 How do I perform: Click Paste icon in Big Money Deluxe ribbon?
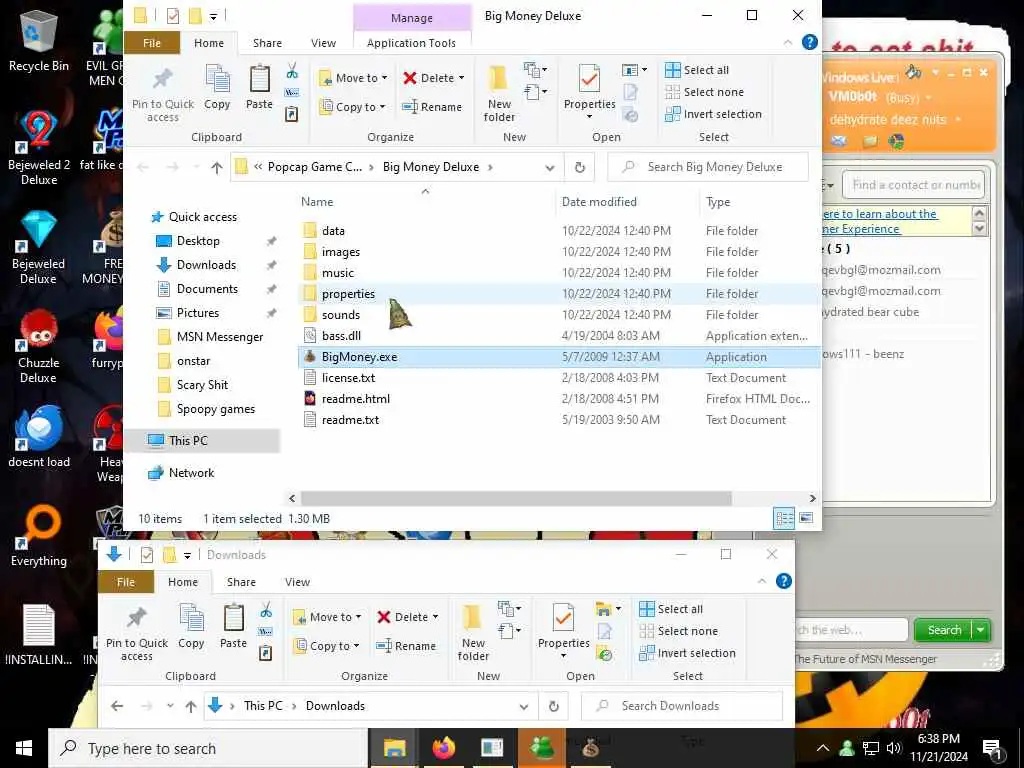click(x=259, y=87)
